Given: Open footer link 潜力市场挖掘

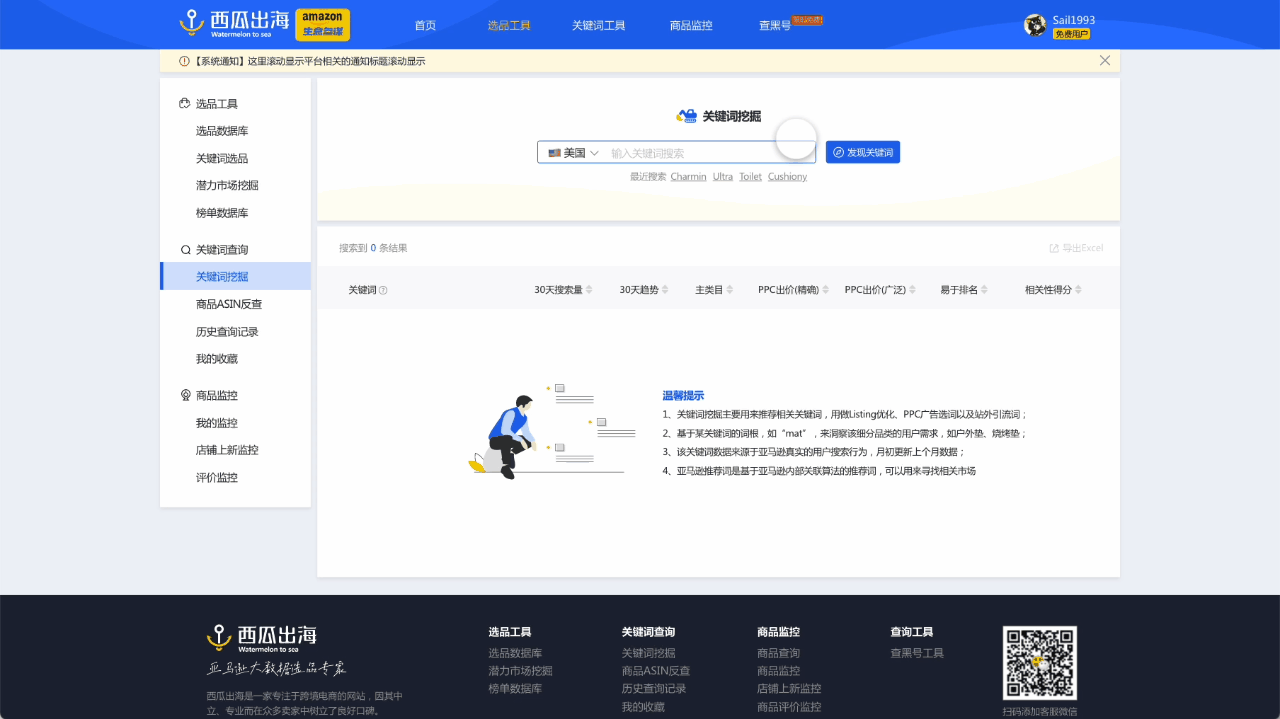Looking at the screenshot, I should click(x=520, y=671).
